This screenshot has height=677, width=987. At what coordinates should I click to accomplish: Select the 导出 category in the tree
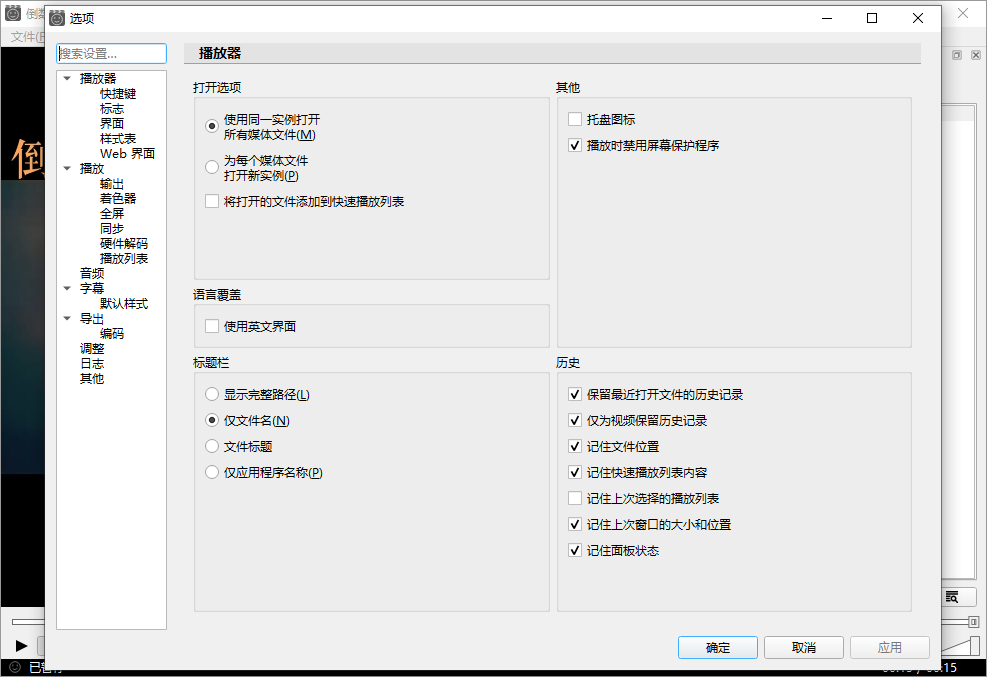click(x=92, y=318)
